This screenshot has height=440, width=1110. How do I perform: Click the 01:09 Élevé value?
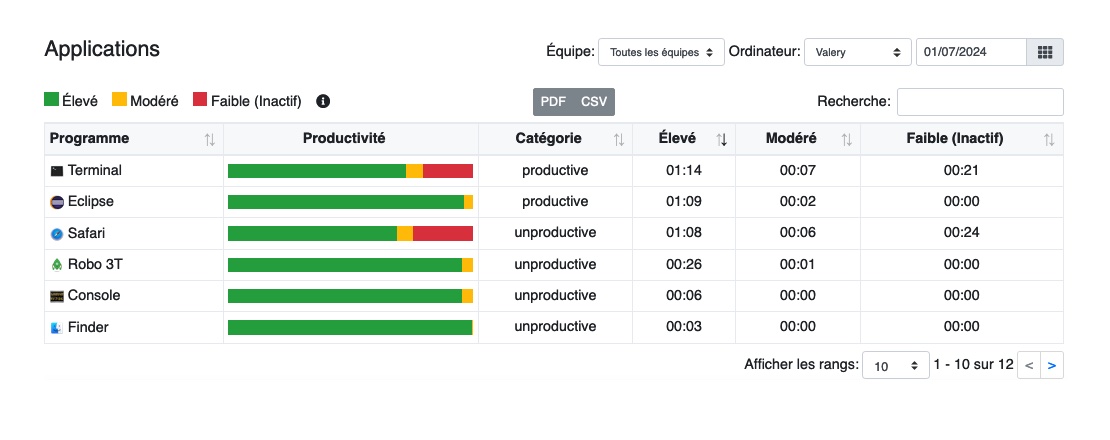coord(684,202)
